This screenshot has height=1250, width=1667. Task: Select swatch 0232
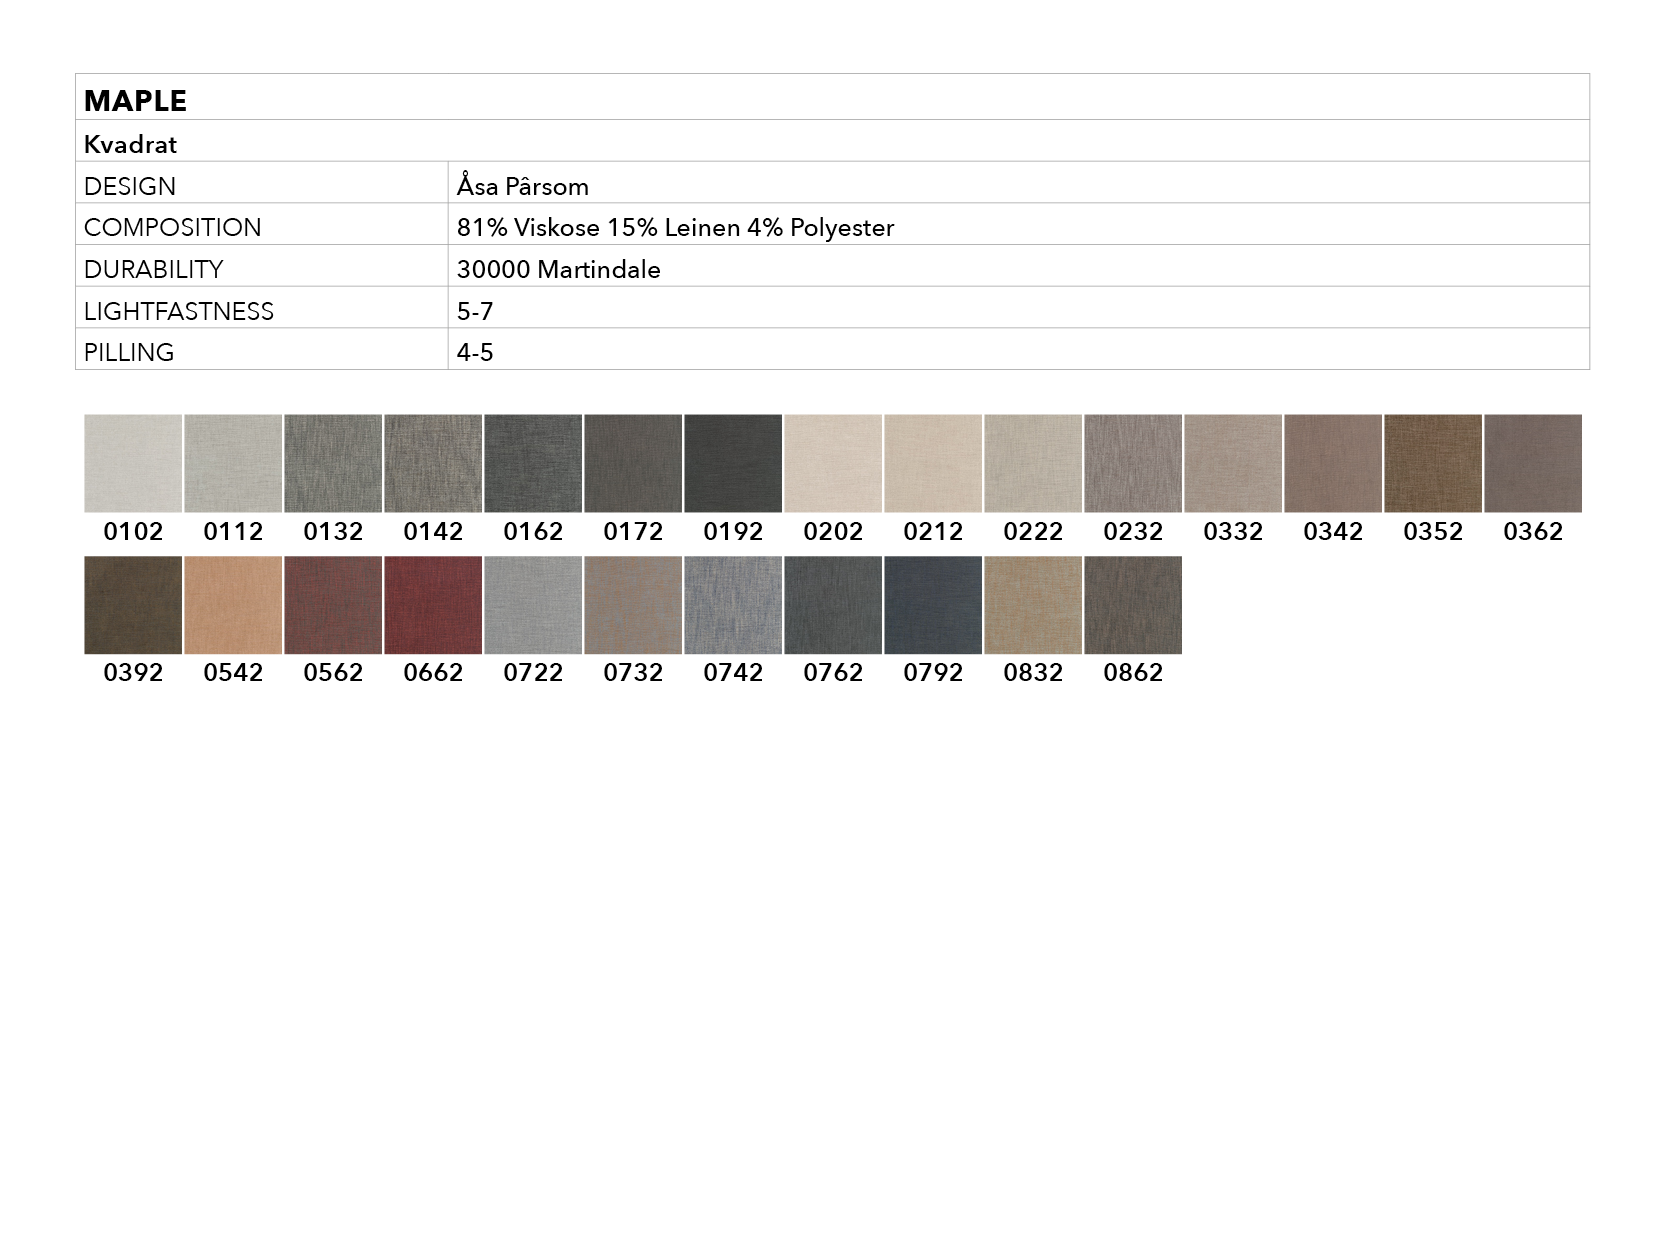click(1133, 463)
